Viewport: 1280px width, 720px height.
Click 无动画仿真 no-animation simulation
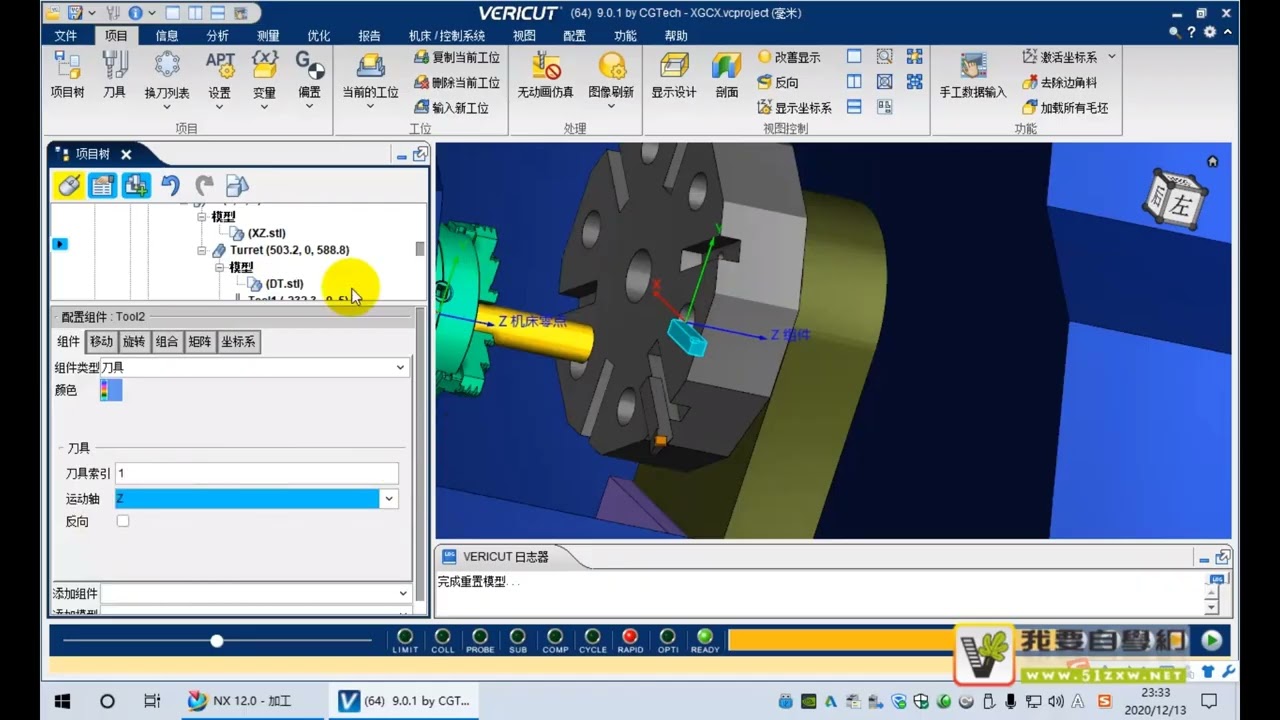[546, 75]
